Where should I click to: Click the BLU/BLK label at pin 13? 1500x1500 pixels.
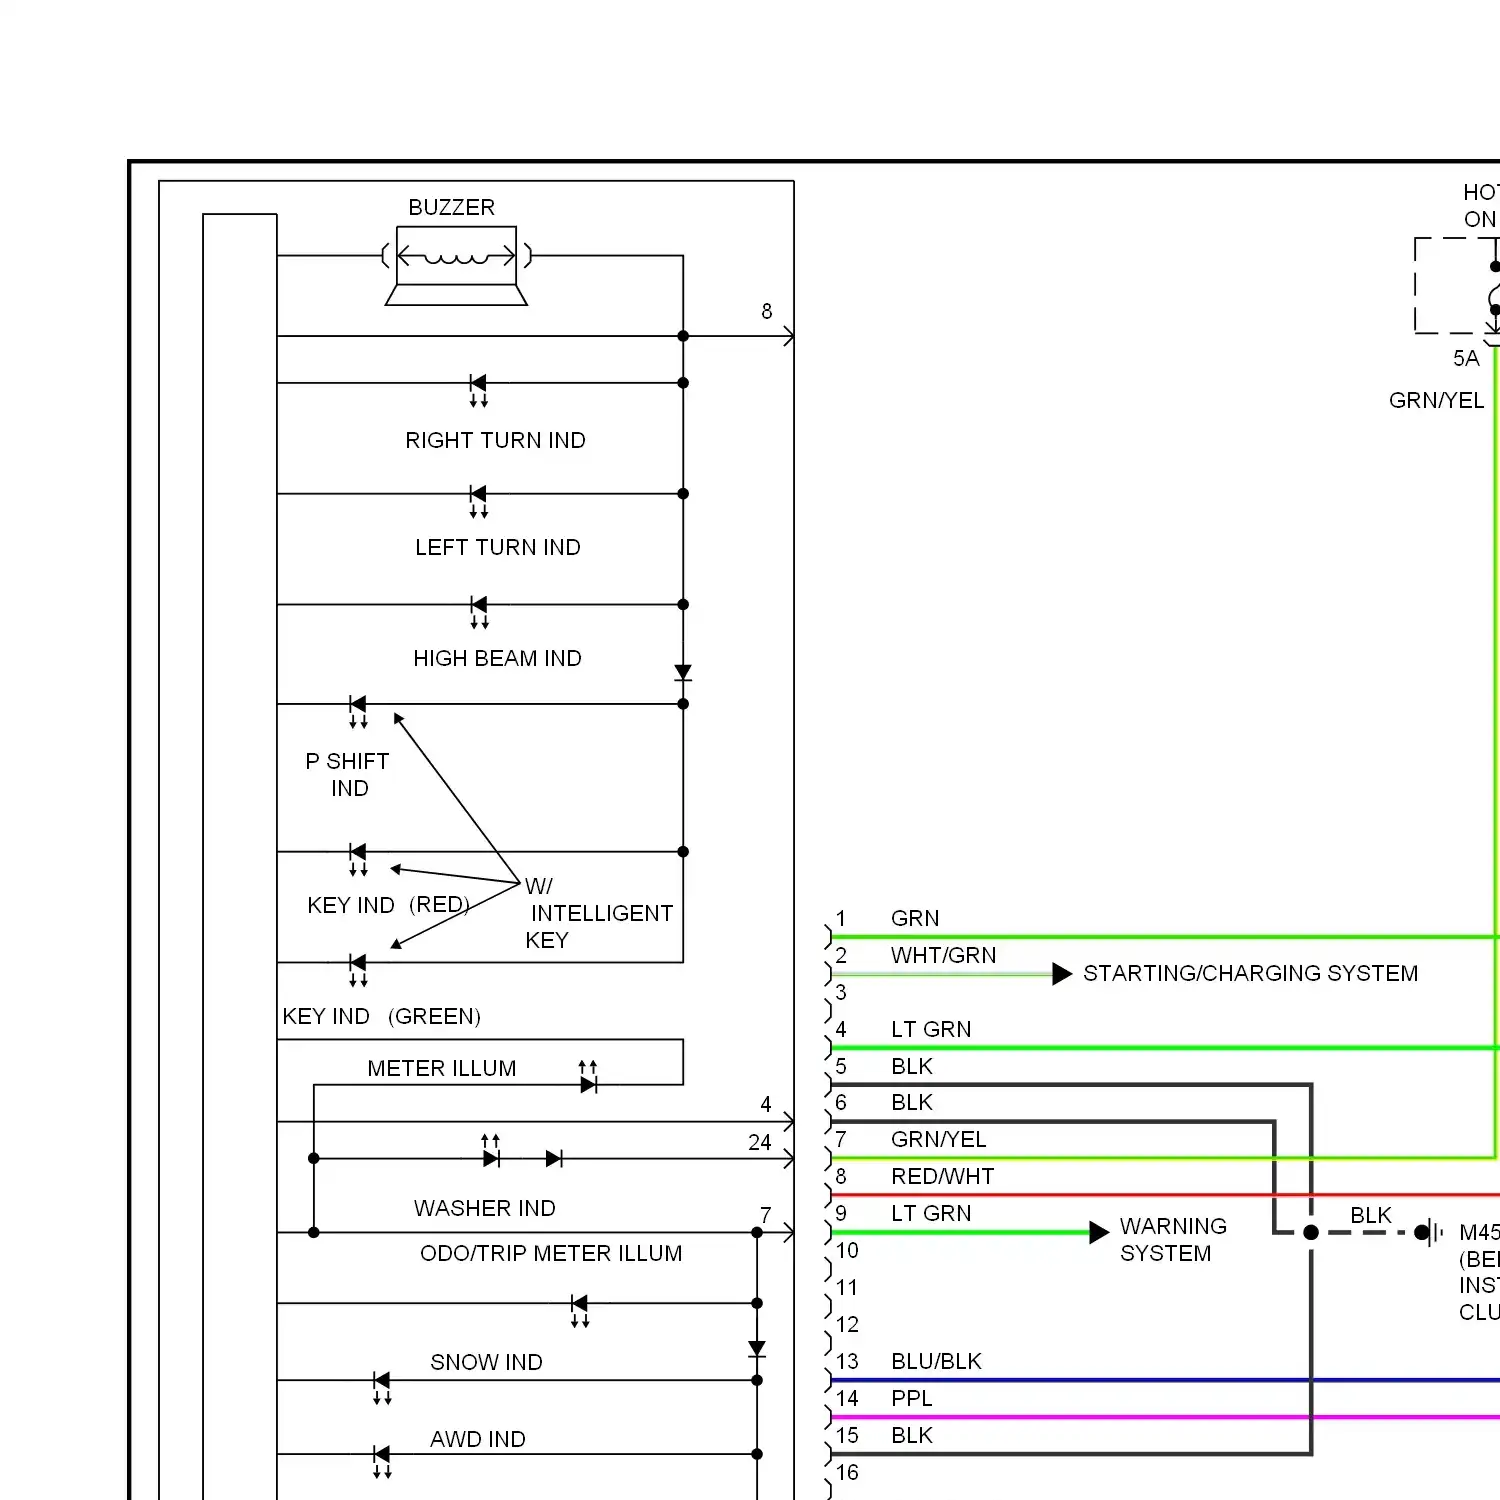pyautogui.click(x=936, y=1361)
